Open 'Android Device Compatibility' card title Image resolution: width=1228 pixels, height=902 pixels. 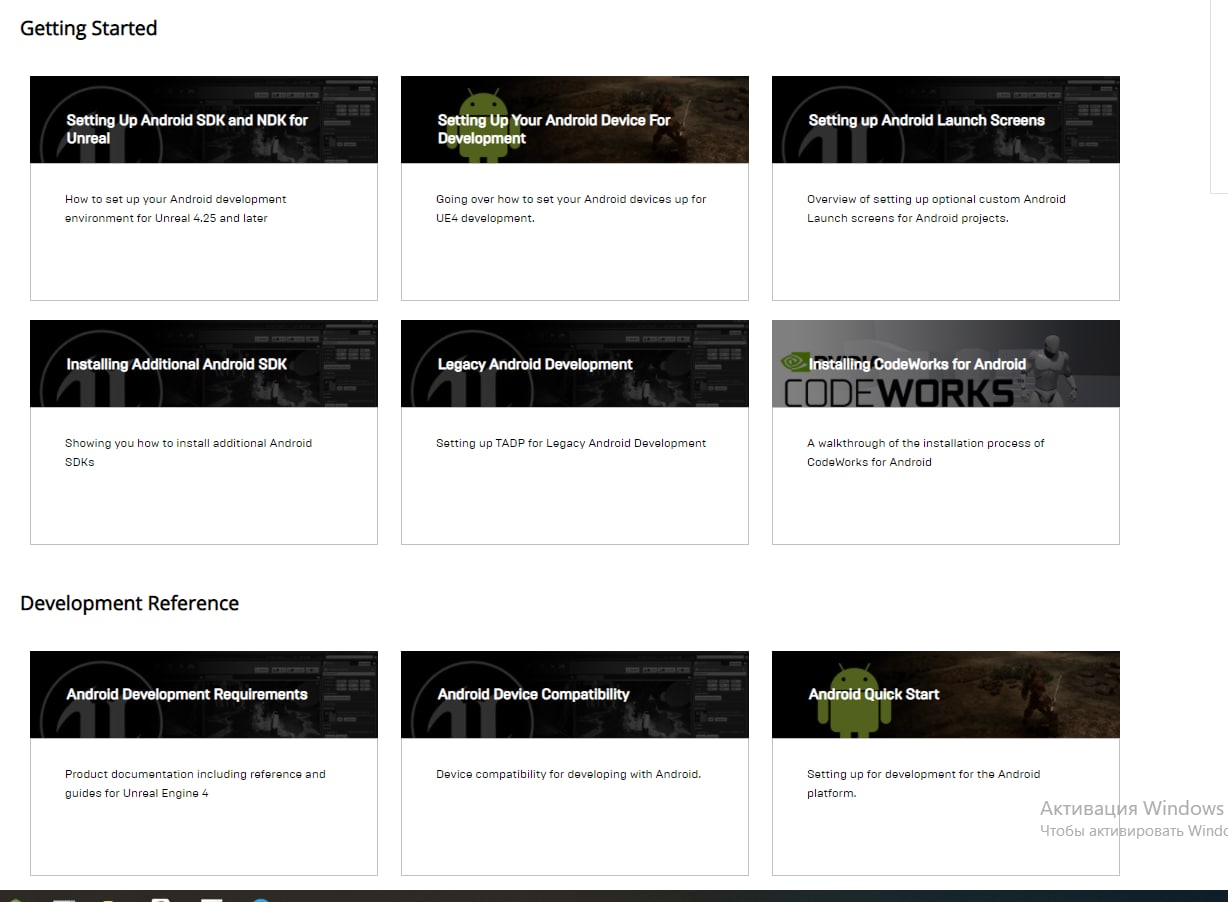[x=534, y=694]
